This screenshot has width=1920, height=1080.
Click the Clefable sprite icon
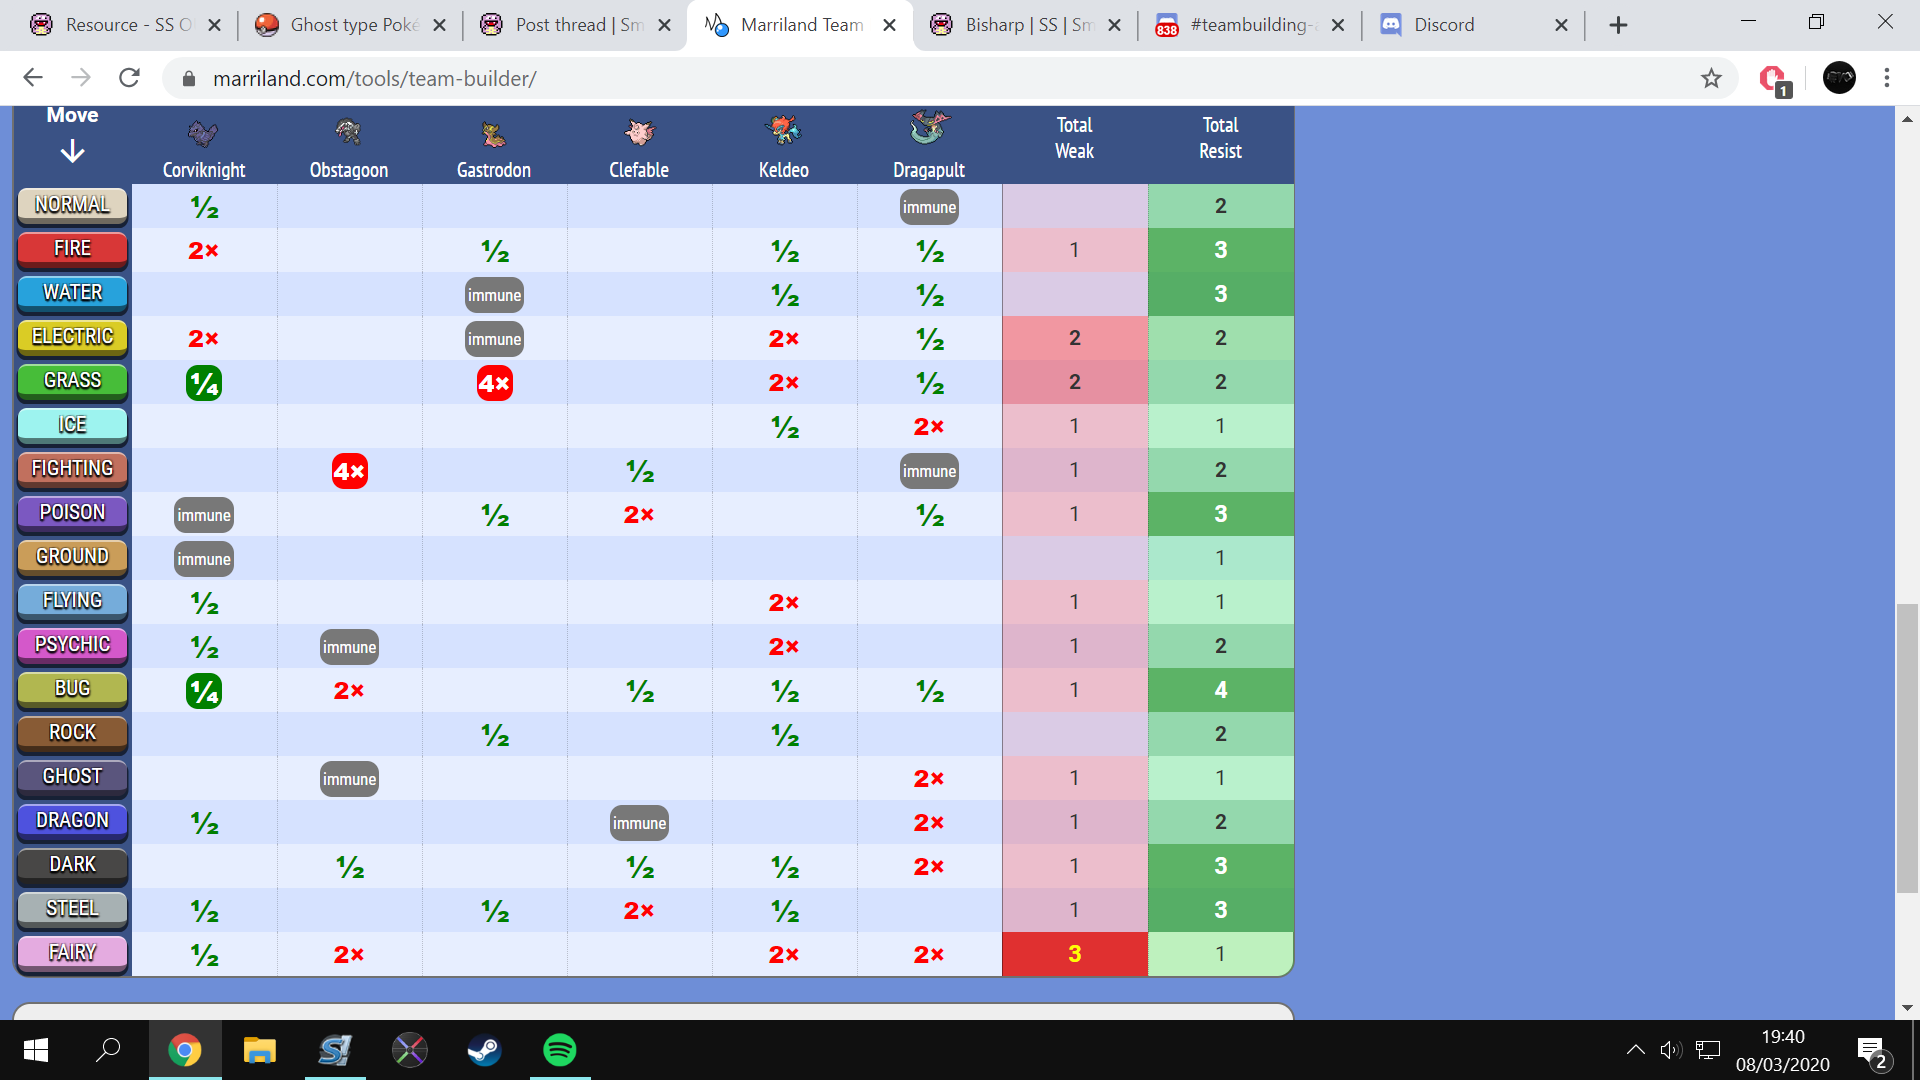[639, 132]
